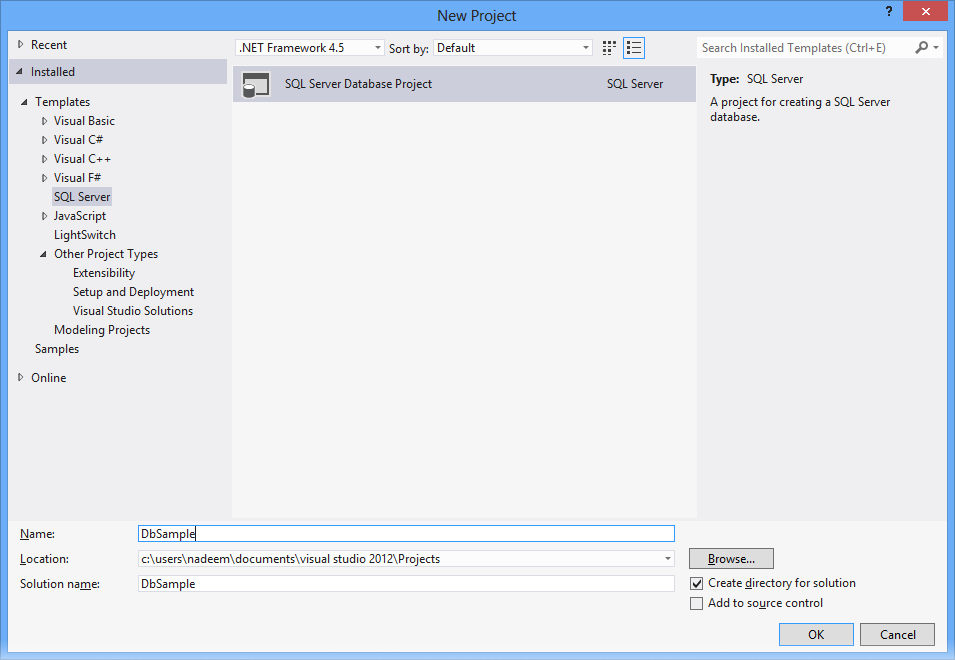Toggle Create directory for solution checkbox
The width and height of the screenshot is (955, 660).
click(696, 583)
